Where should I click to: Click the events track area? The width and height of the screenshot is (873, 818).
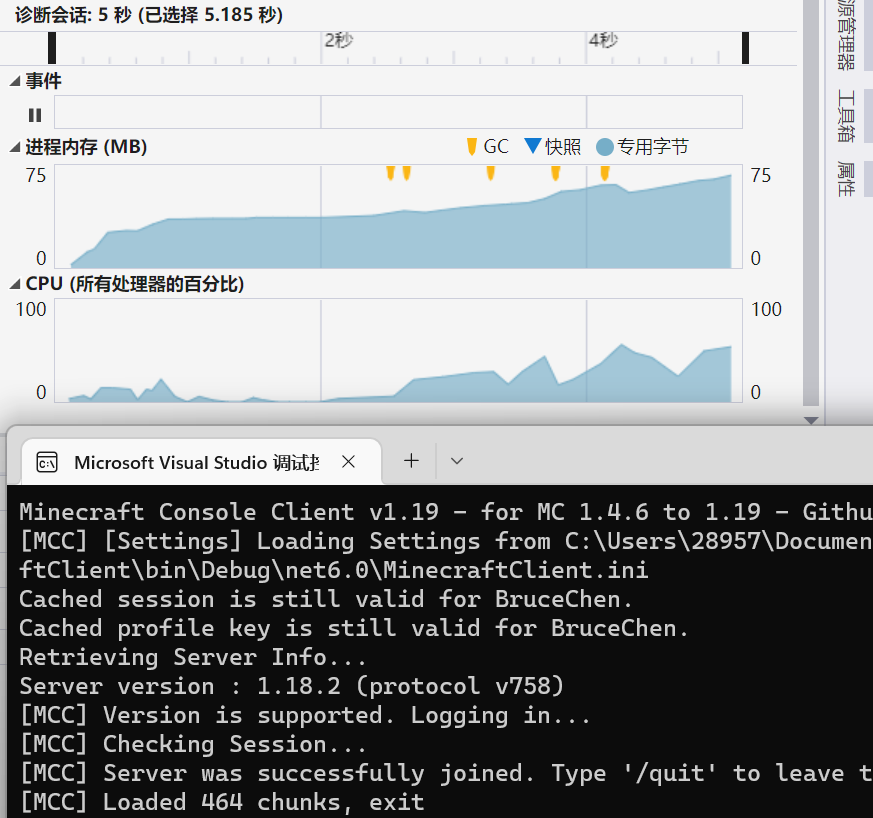398,112
